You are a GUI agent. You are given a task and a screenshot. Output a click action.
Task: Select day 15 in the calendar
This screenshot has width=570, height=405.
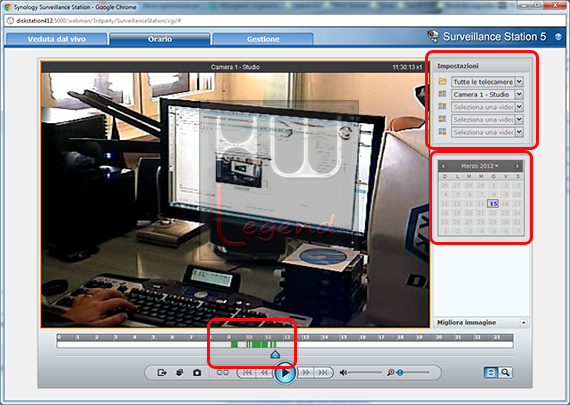493,204
